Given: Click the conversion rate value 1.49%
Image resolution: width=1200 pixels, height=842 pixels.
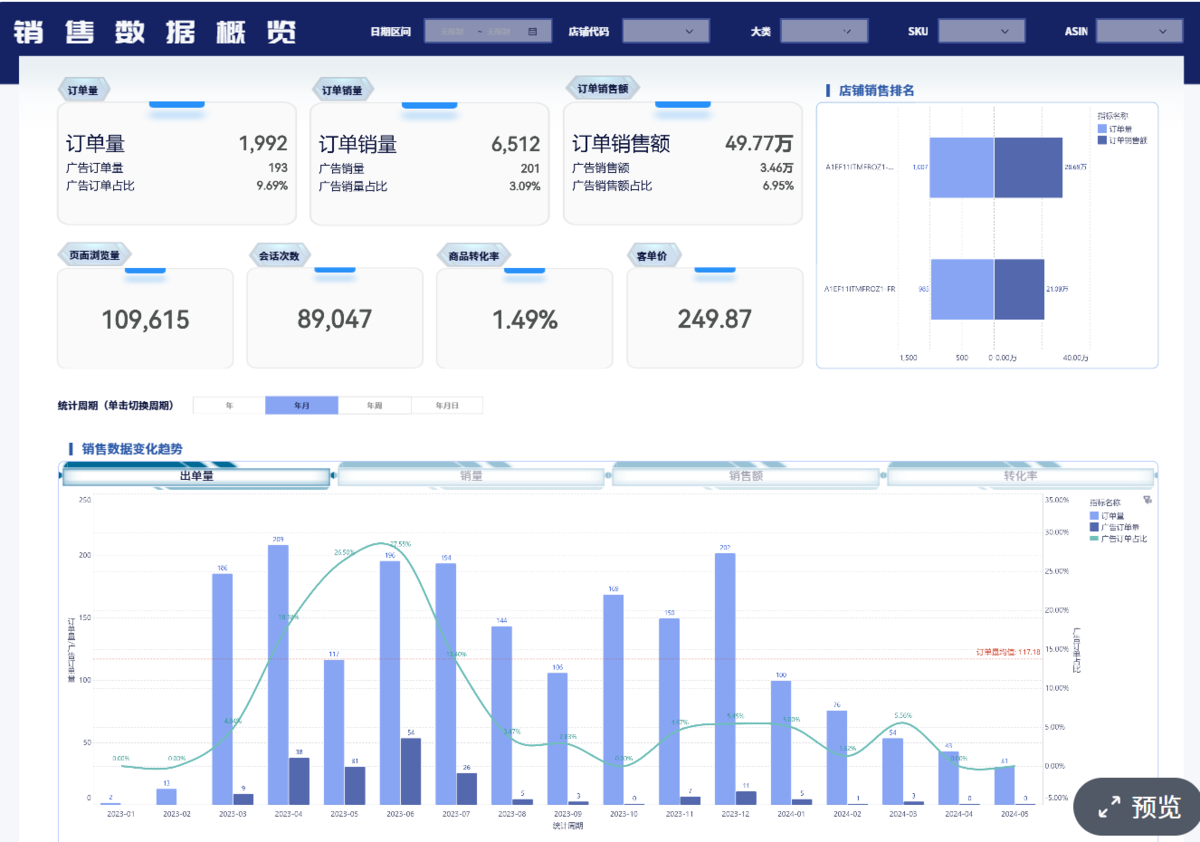Looking at the screenshot, I should (525, 320).
